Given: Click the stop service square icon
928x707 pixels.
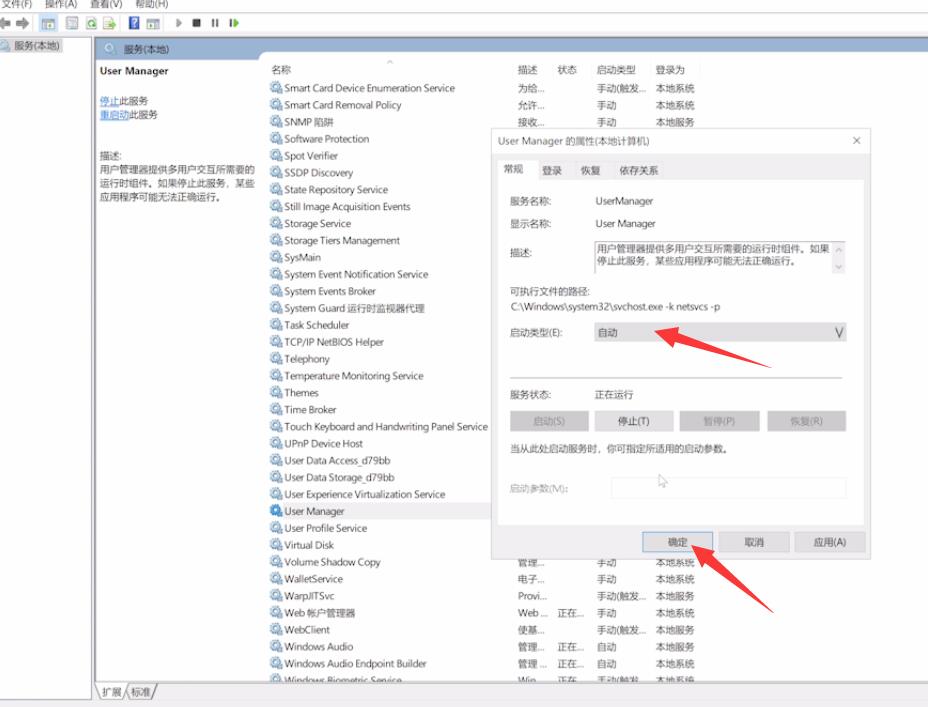Looking at the screenshot, I should coord(196,23).
